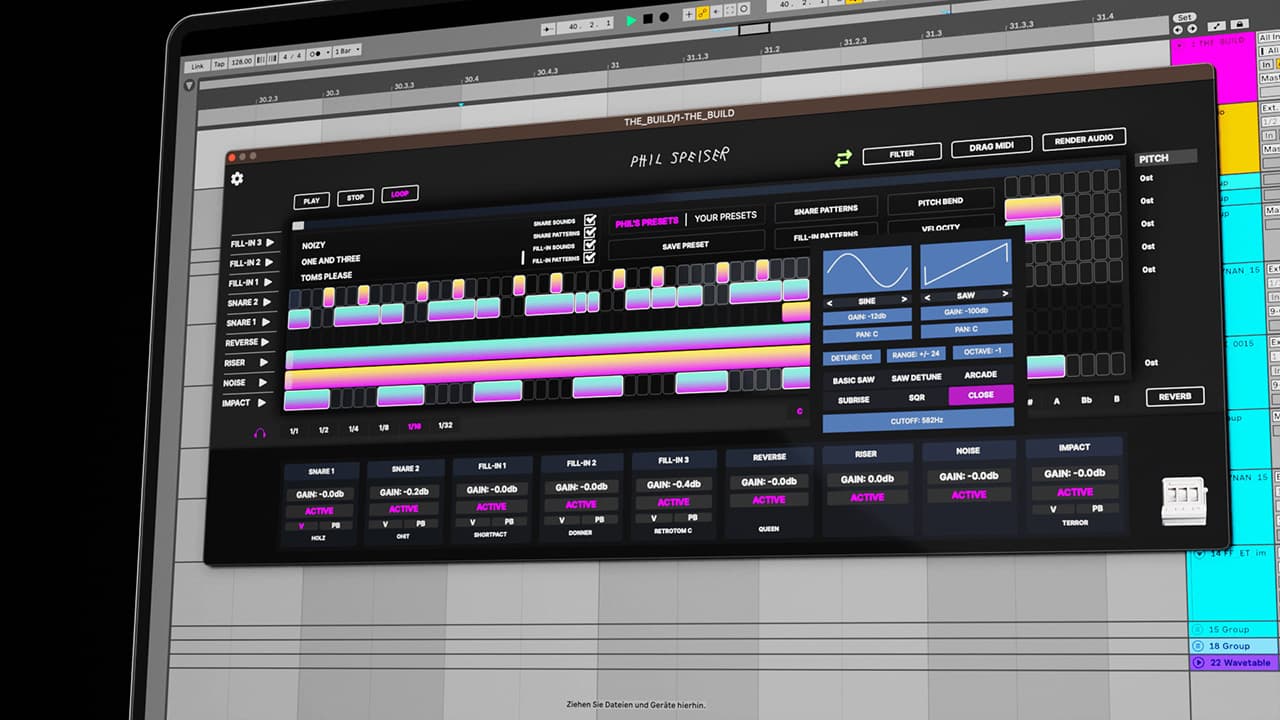Viewport: 1280px width, 720px height.
Task: Open the FILTER button
Action: point(901,154)
